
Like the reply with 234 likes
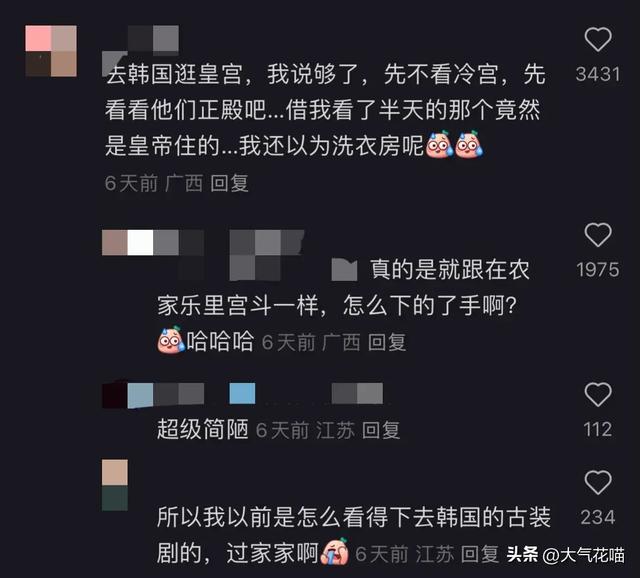point(598,482)
